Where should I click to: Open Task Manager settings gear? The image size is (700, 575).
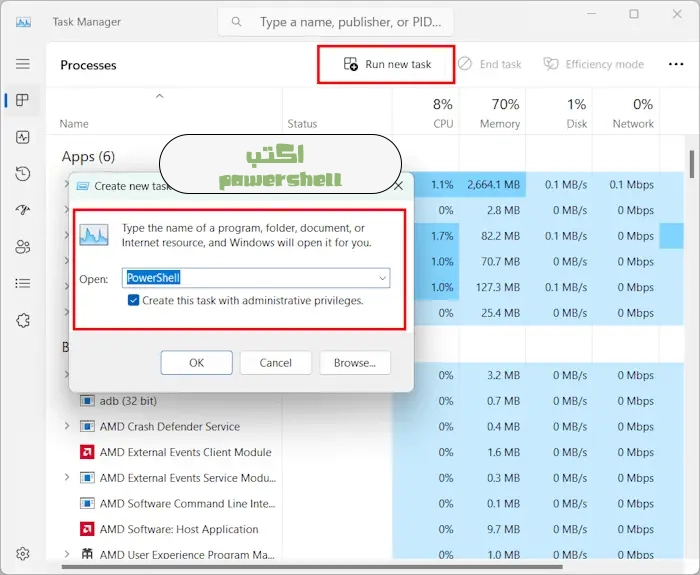tap(22, 553)
